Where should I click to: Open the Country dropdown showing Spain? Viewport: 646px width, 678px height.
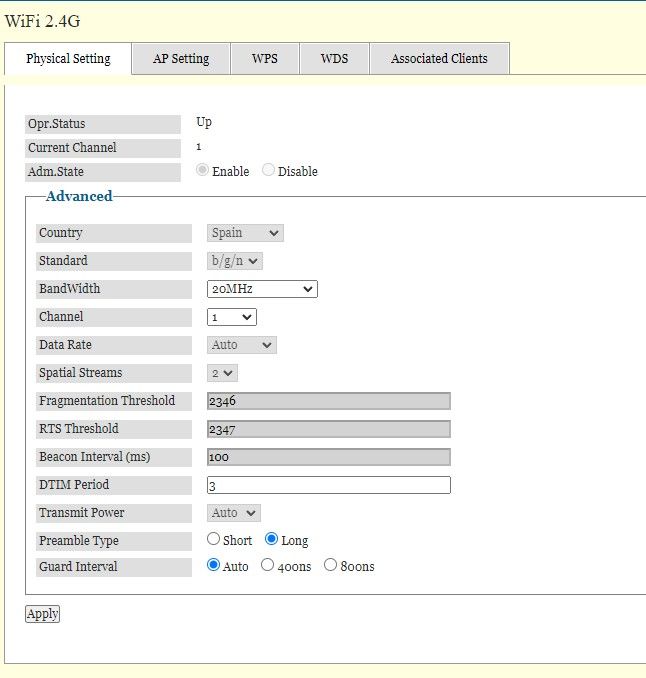click(245, 233)
